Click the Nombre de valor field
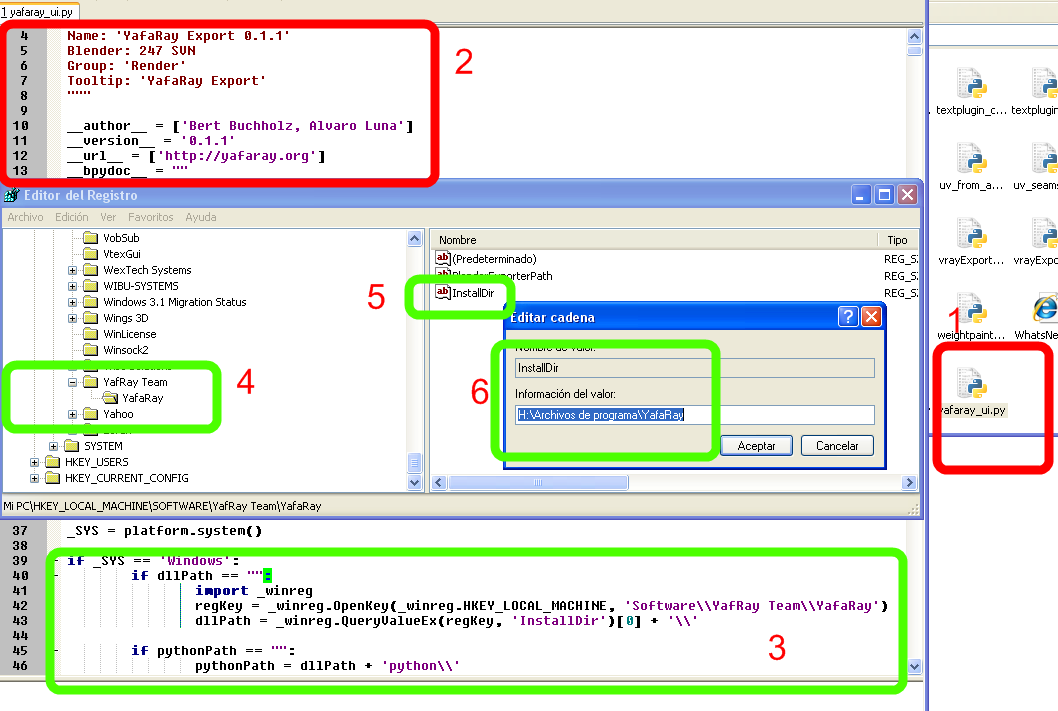This screenshot has width=1058, height=711. 694,368
